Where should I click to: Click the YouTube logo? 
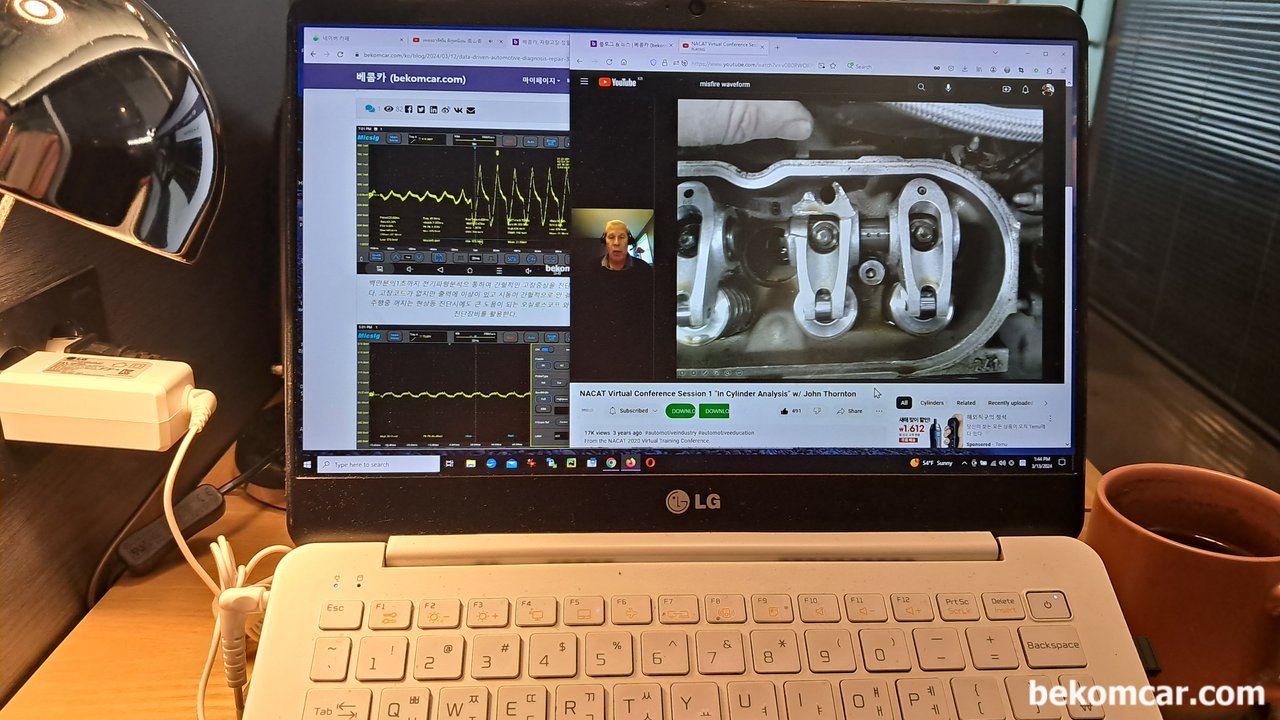click(618, 82)
